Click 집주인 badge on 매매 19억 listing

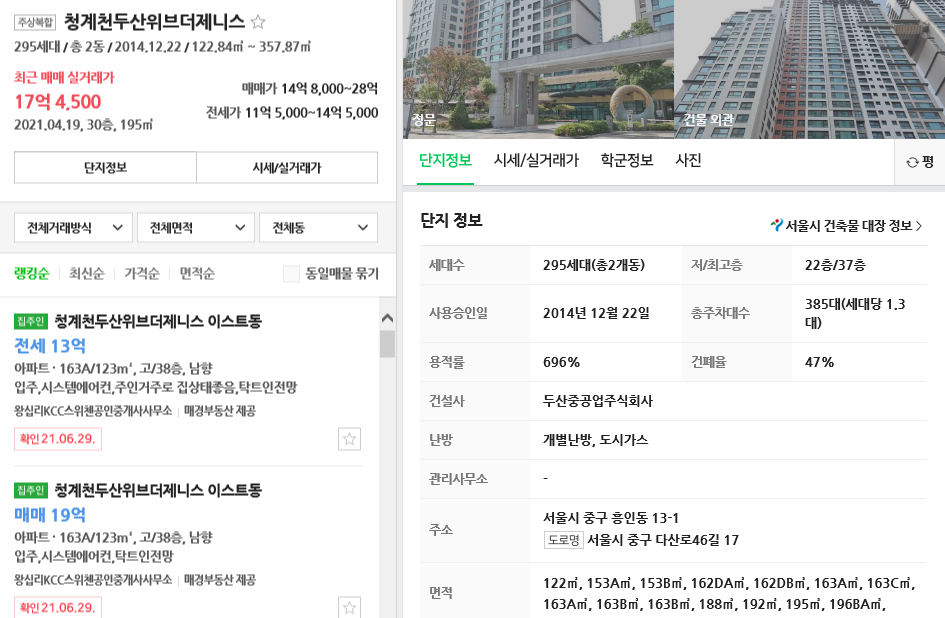[x=31, y=490]
